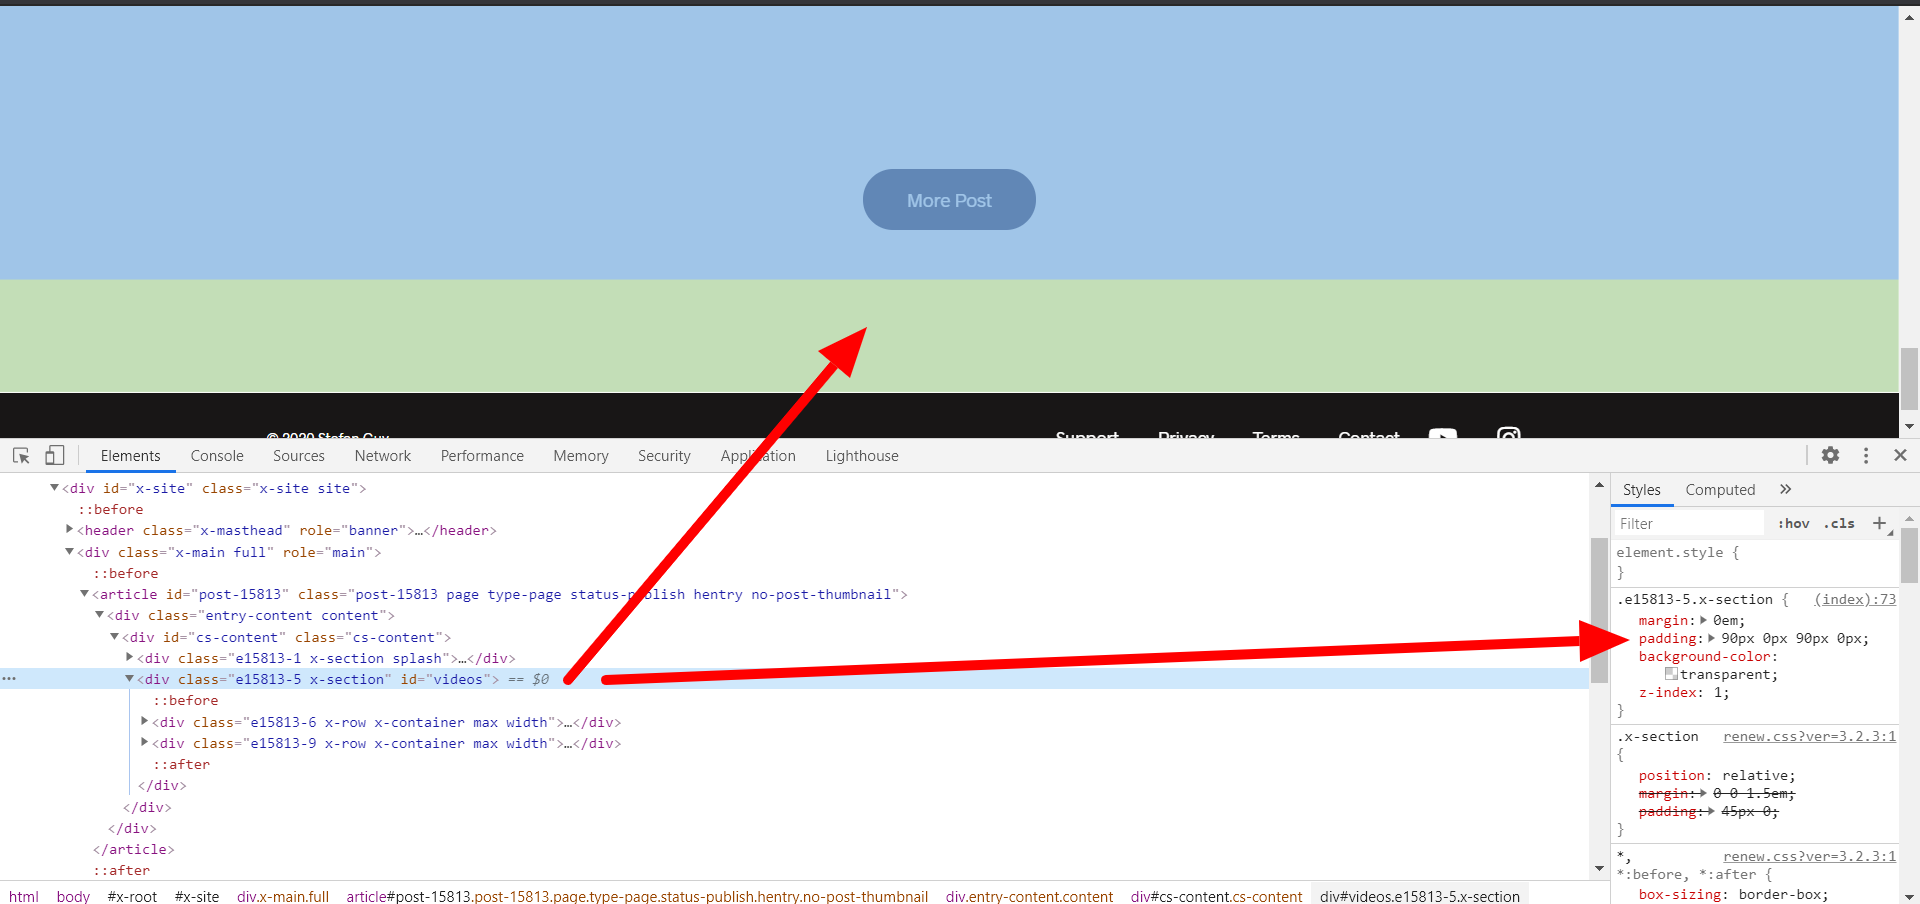Click the ellipsis actions beside the selected node

[x=9, y=679]
